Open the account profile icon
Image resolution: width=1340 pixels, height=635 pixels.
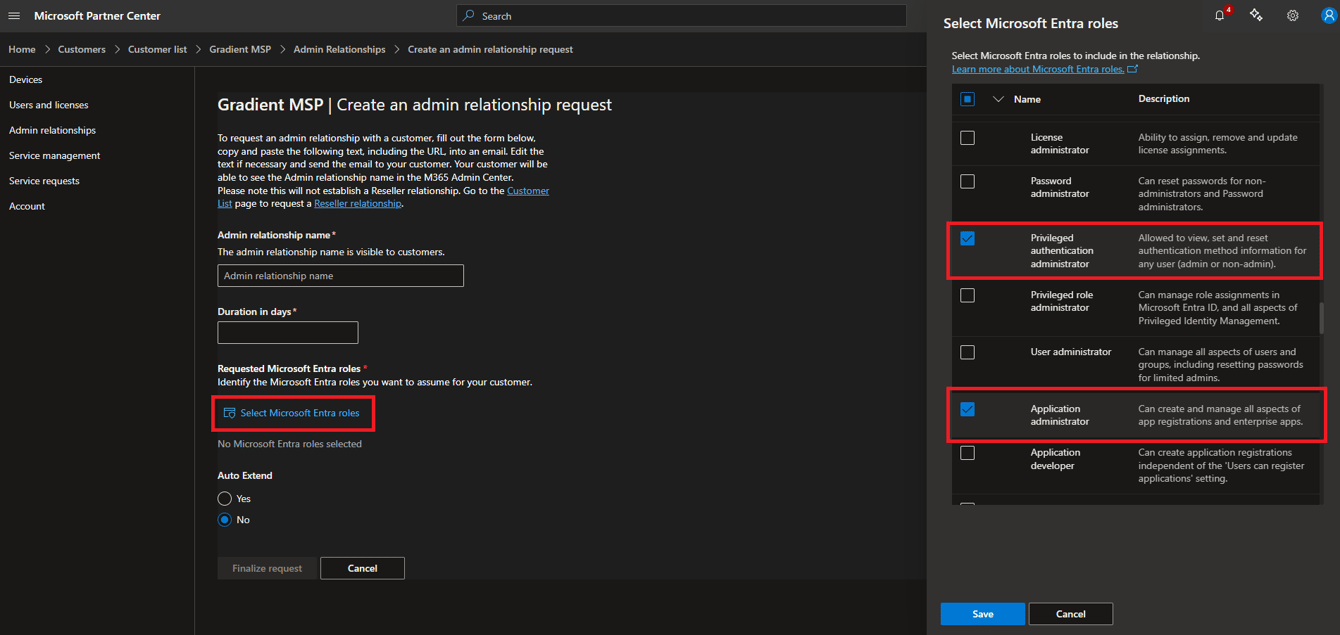coord(1326,15)
